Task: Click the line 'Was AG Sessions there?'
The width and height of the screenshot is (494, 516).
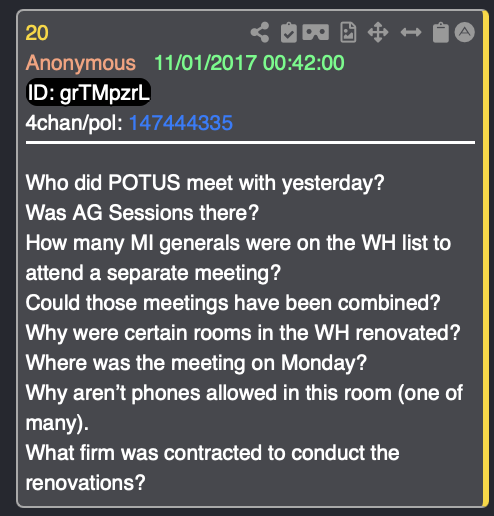Action: point(142,213)
